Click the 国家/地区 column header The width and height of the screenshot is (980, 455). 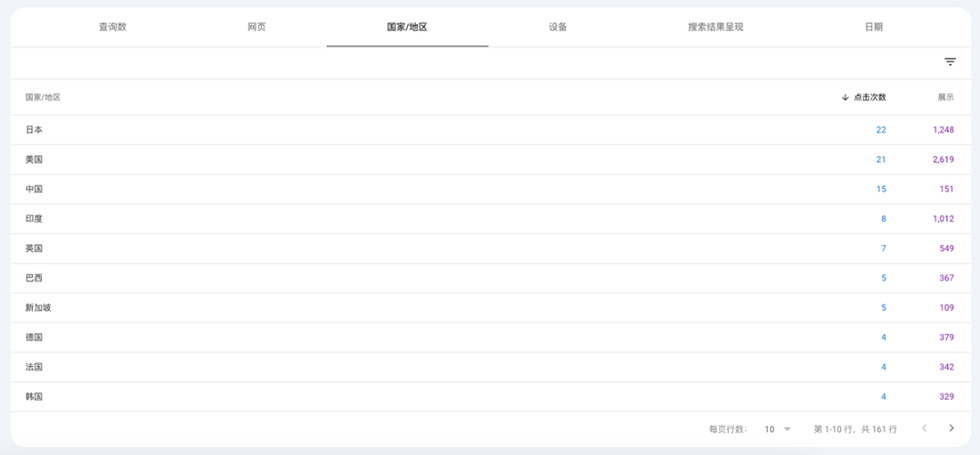pos(43,98)
